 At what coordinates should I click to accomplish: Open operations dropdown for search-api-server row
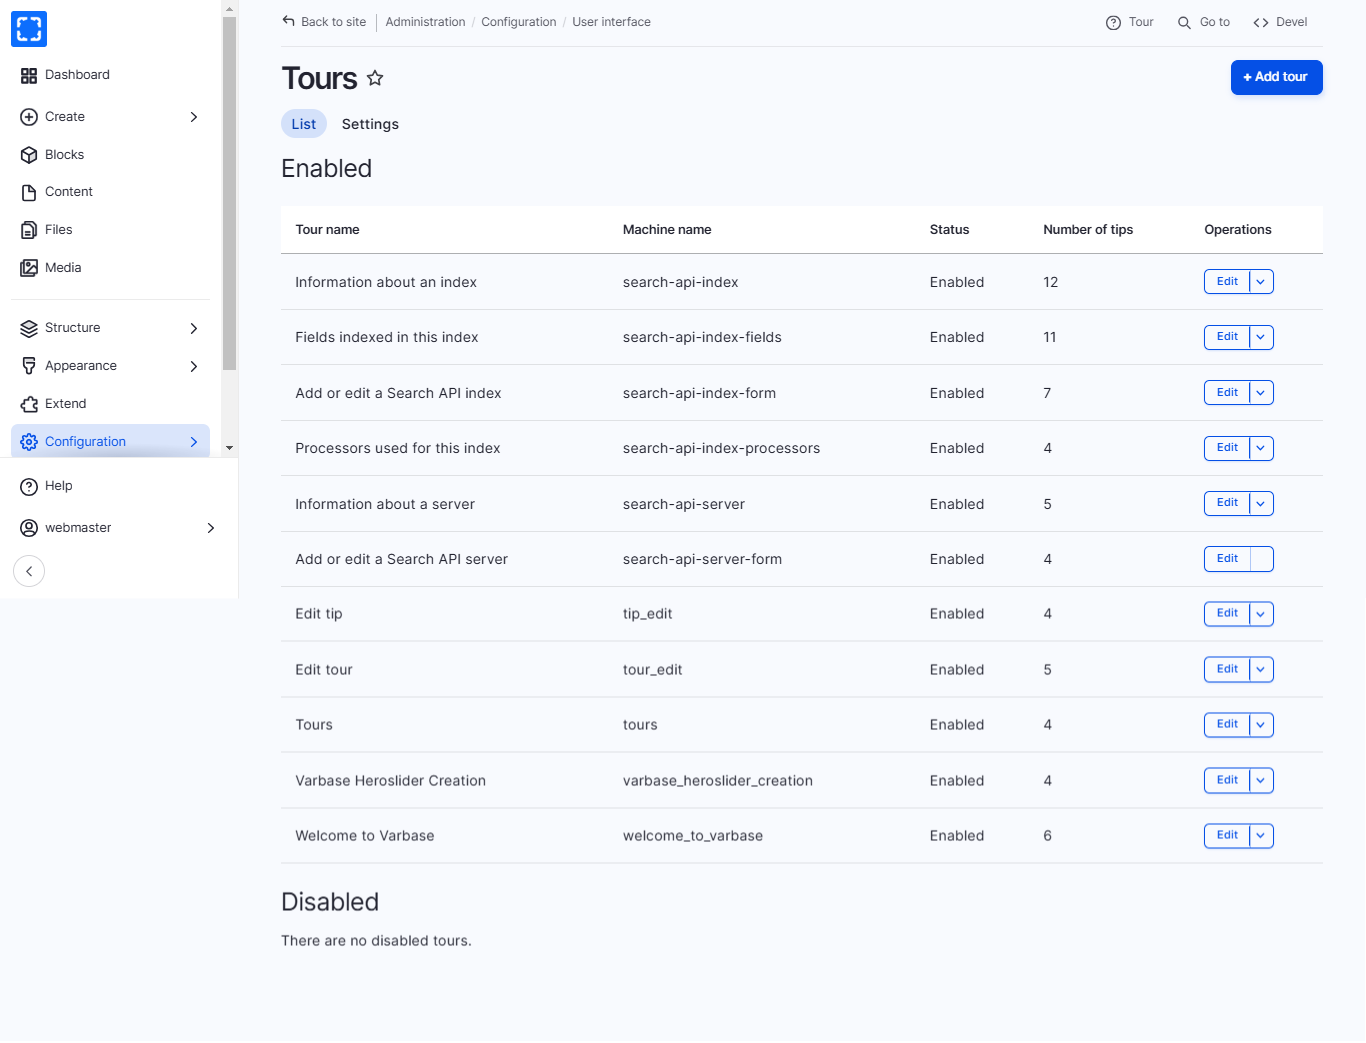click(1261, 504)
